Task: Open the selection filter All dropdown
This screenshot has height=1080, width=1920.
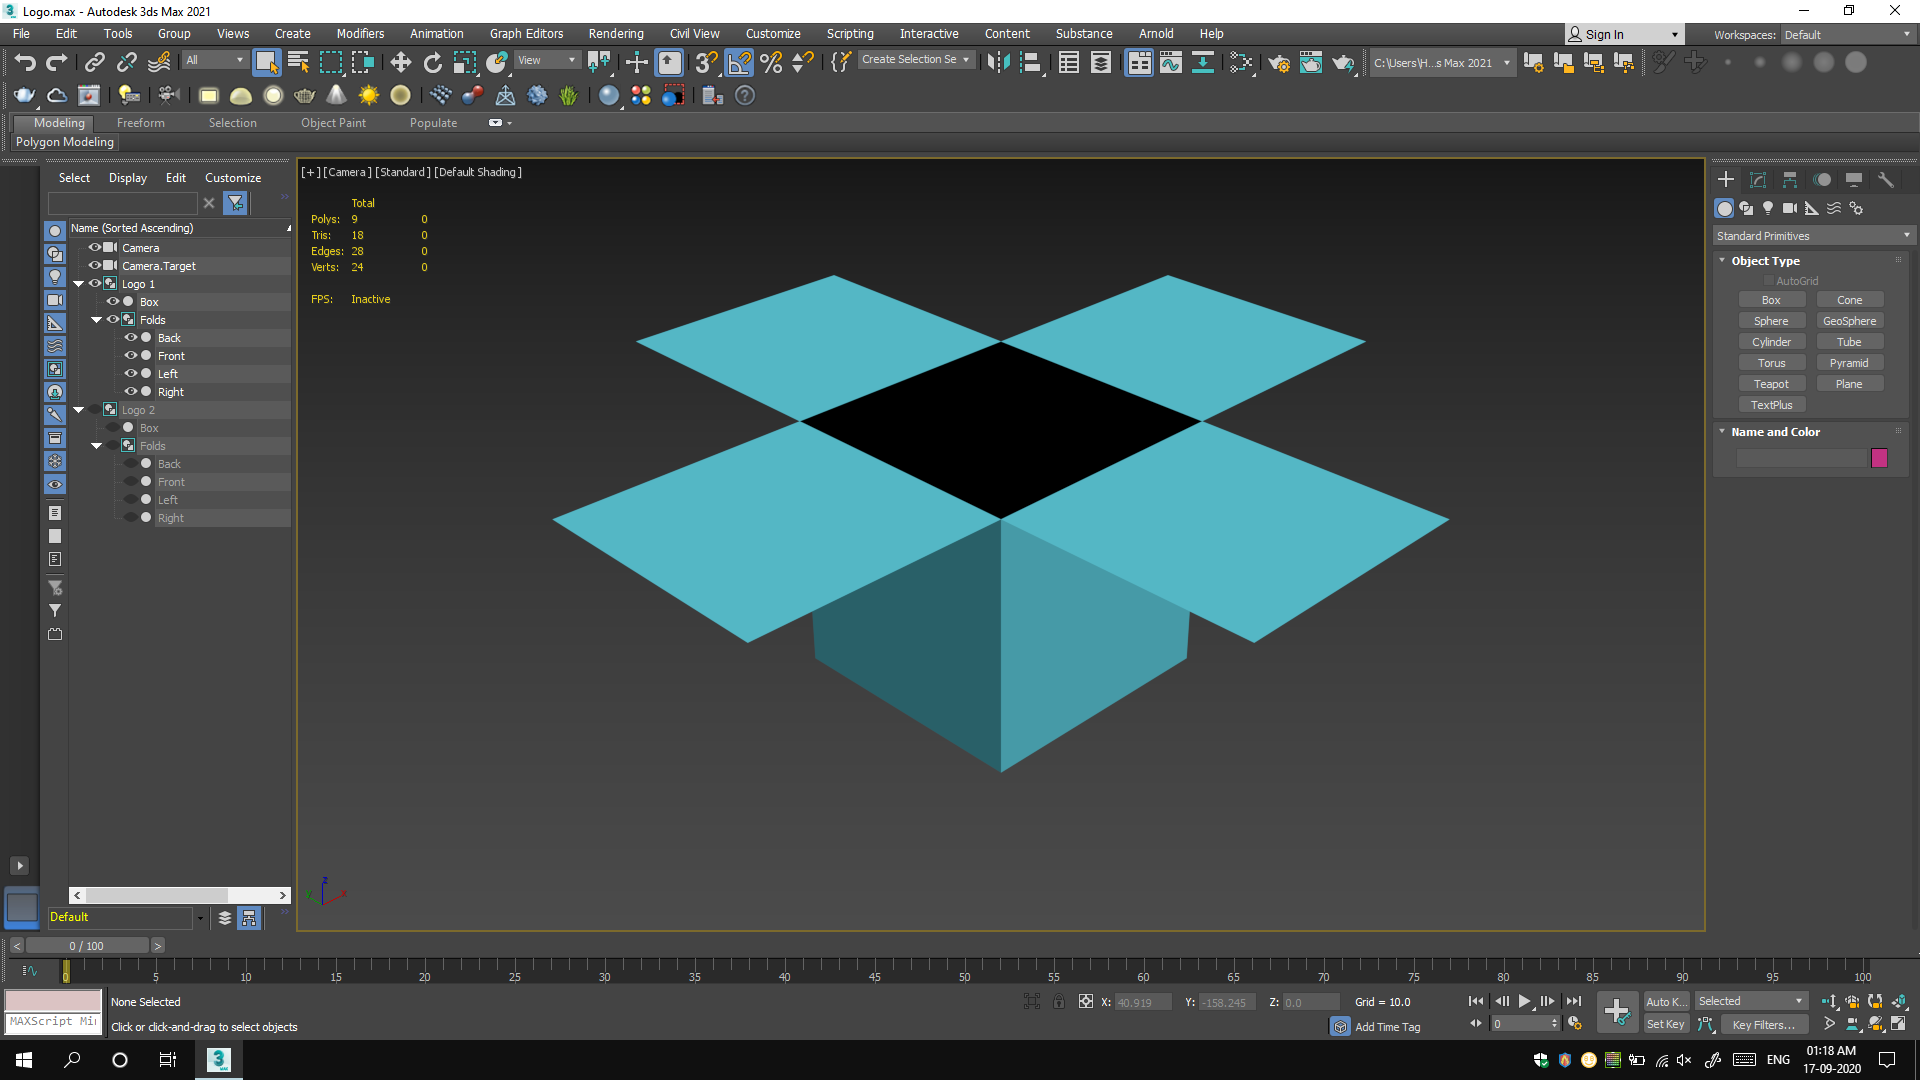Action: point(214,61)
